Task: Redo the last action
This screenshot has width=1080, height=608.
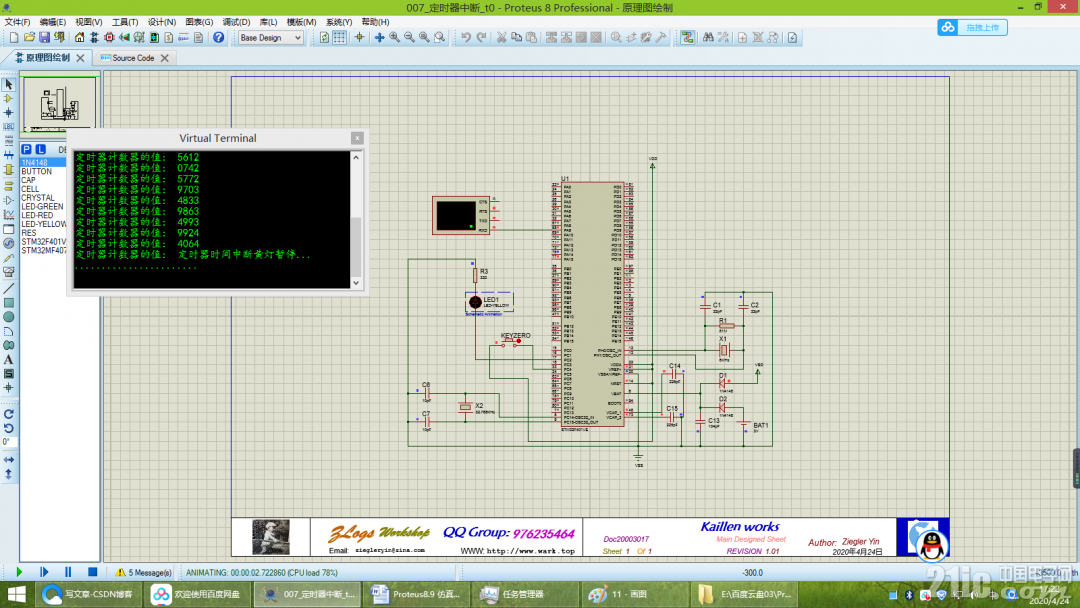Action: pyautogui.click(x=481, y=37)
